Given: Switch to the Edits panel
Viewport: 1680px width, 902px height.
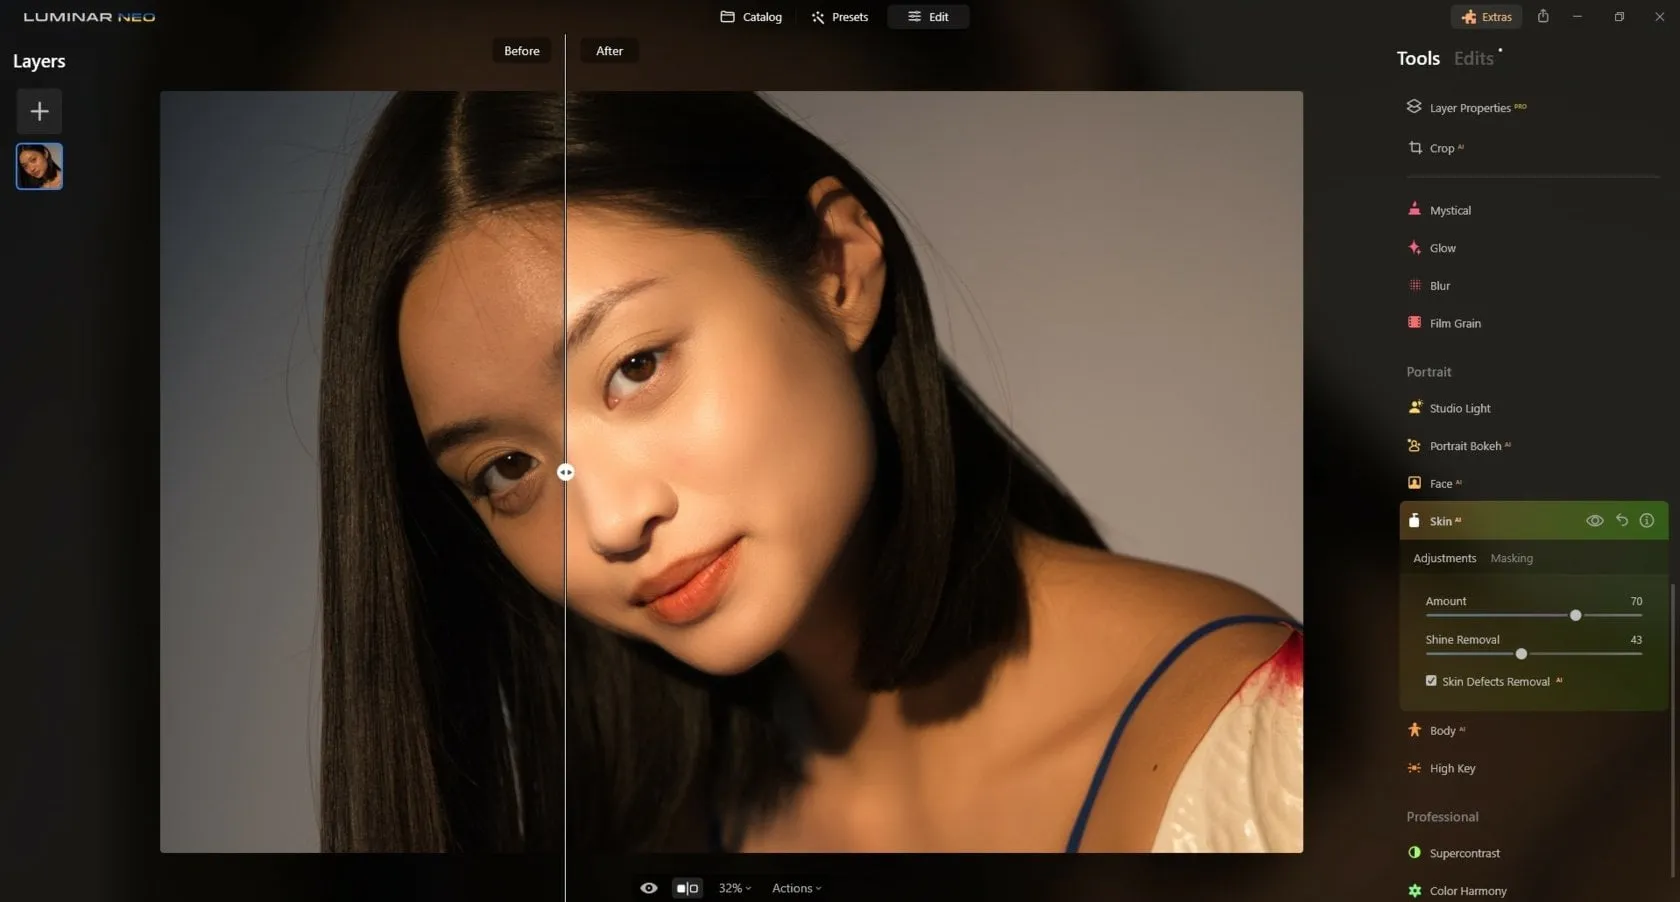Looking at the screenshot, I should point(1473,58).
